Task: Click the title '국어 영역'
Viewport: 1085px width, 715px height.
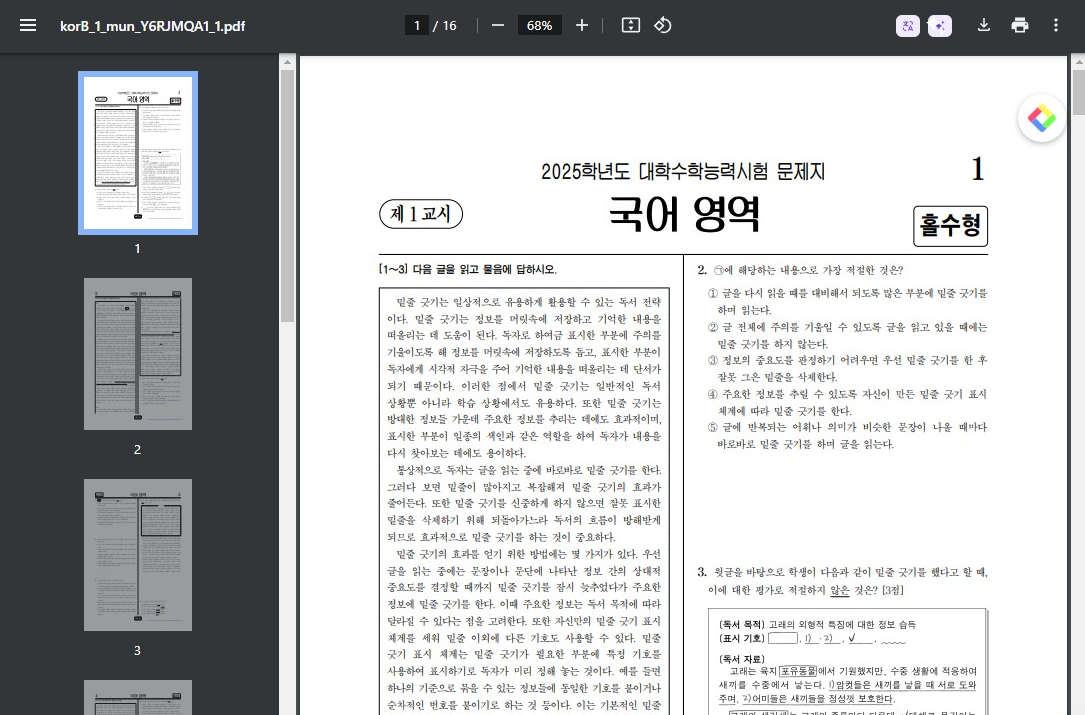Action: click(684, 213)
